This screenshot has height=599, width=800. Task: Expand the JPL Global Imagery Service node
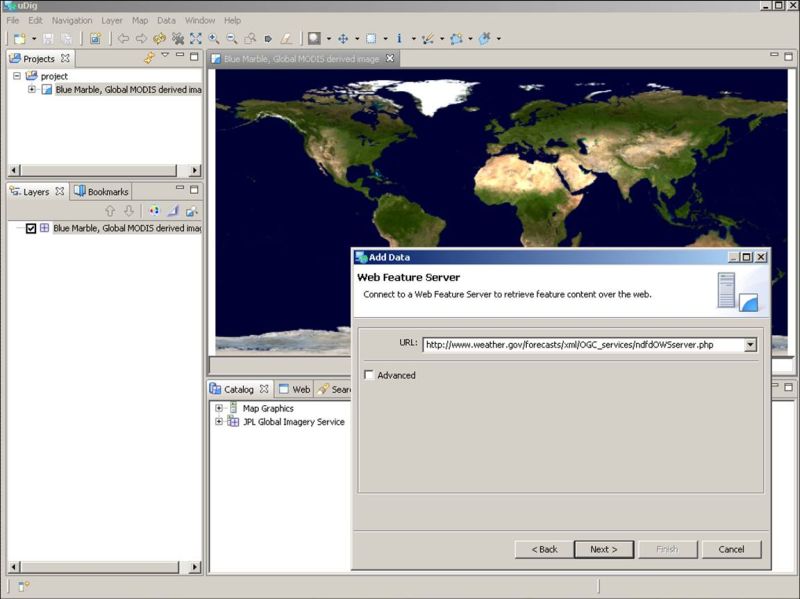point(219,421)
